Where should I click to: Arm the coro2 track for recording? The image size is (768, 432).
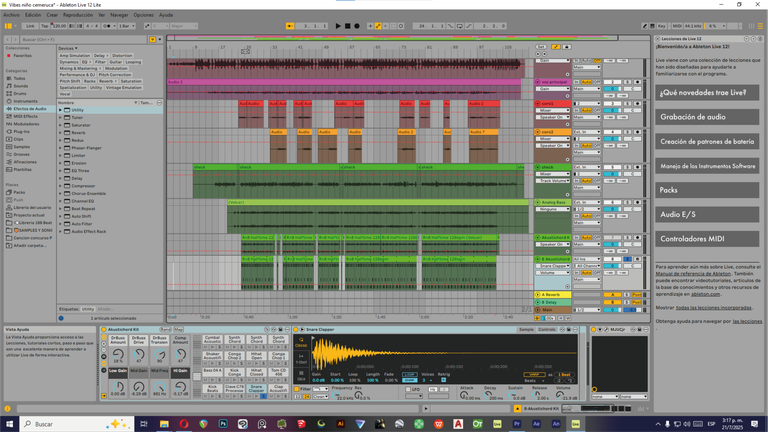point(637,132)
